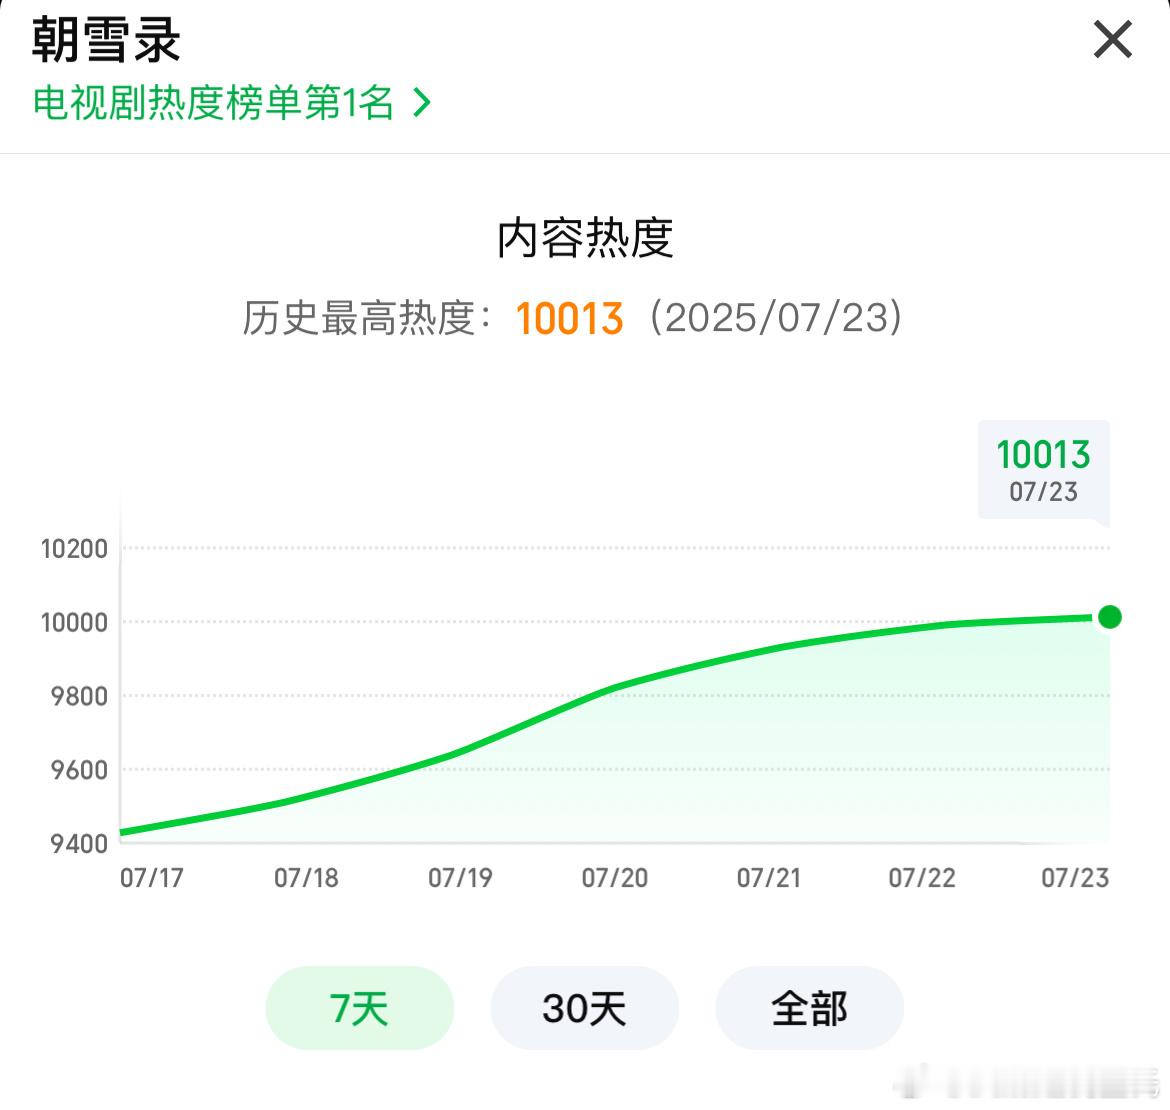
Task: Click the 10200 y-axis value
Action: click(74, 549)
